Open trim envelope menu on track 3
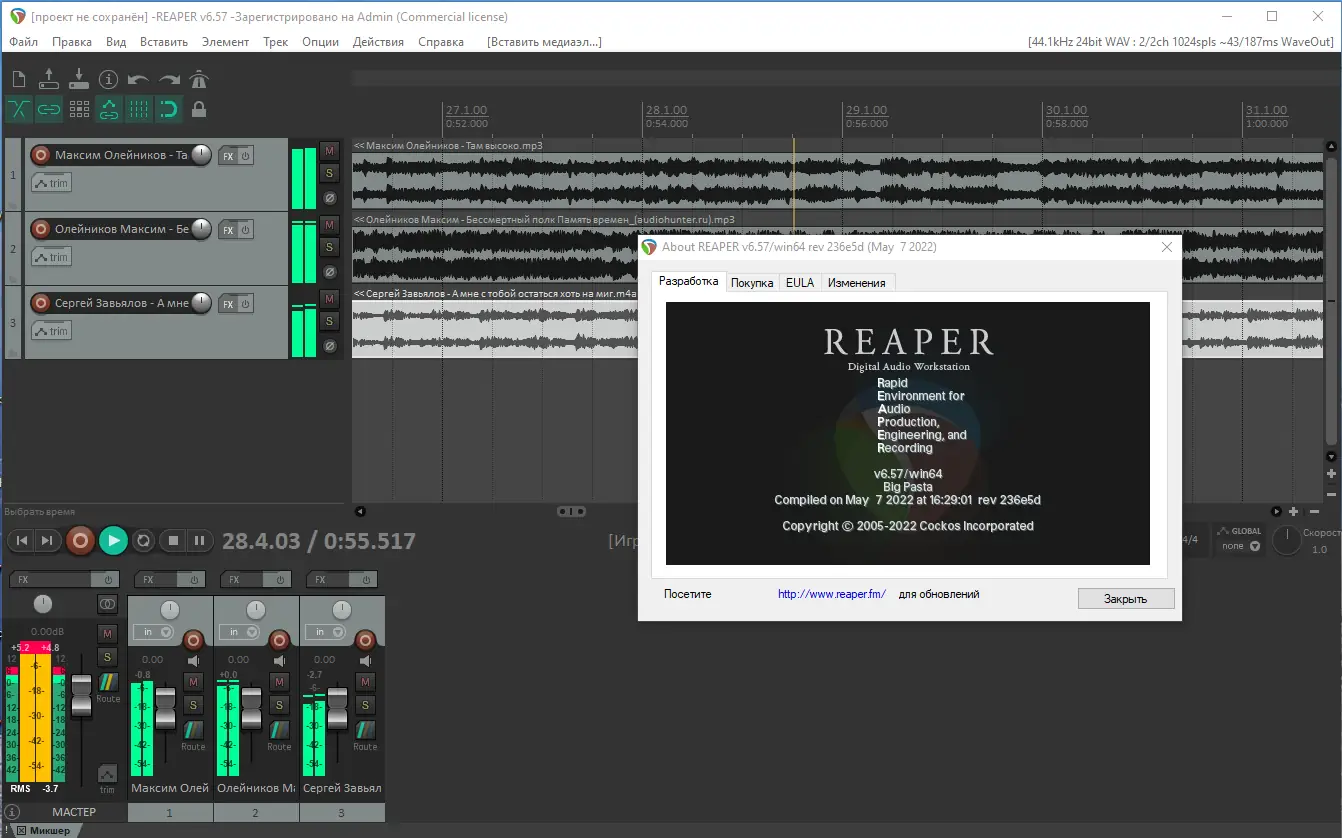 [51, 331]
